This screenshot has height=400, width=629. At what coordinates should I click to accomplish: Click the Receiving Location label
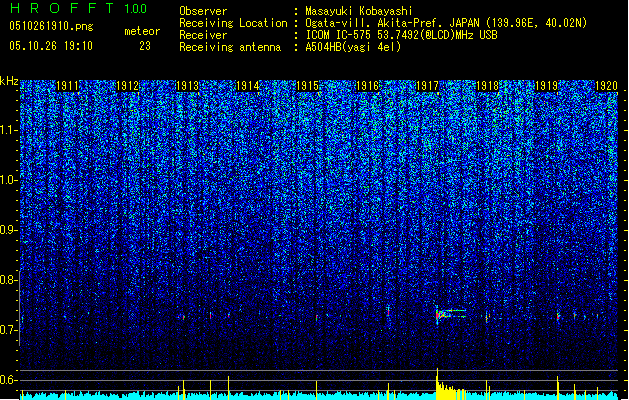point(233,23)
